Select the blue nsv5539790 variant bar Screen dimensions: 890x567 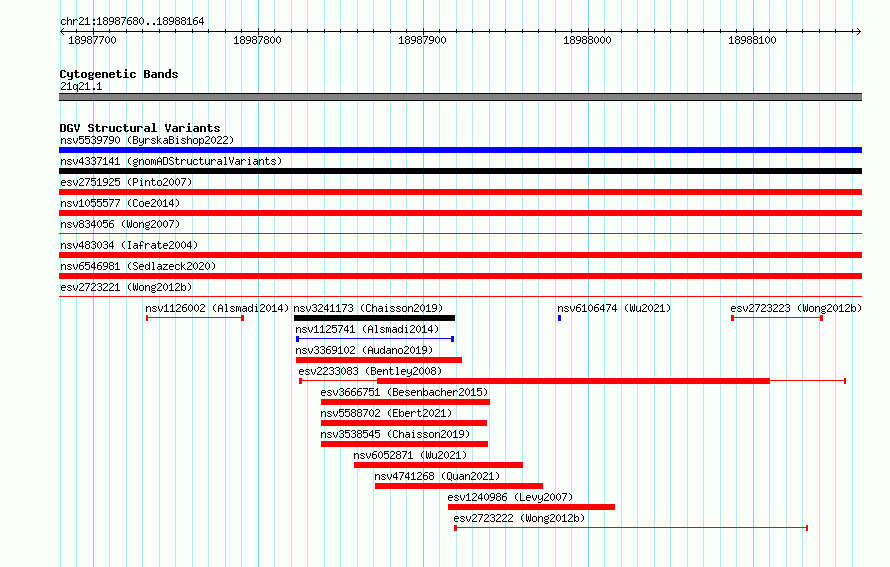(460, 150)
